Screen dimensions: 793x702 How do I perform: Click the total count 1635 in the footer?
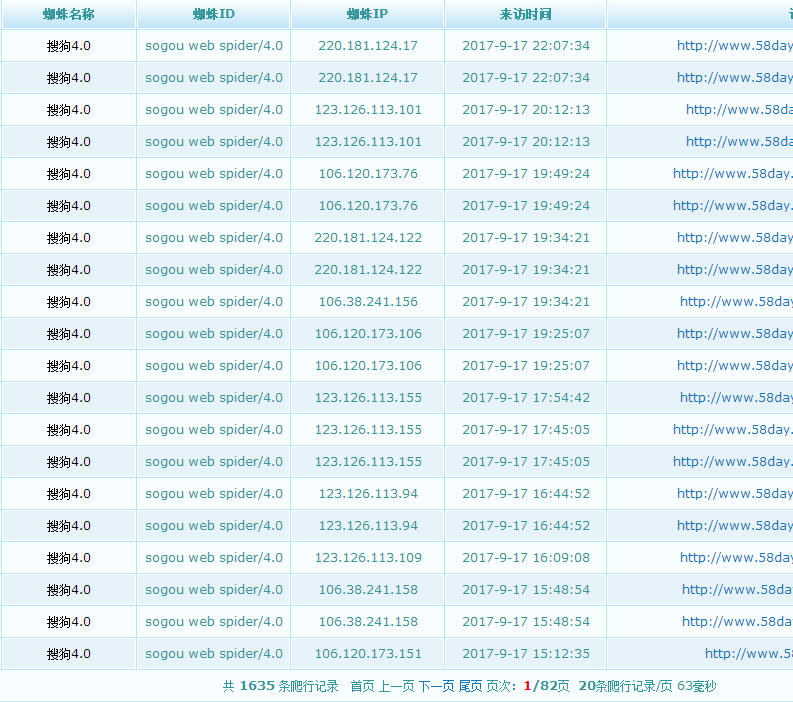click(x=257, y=686)
